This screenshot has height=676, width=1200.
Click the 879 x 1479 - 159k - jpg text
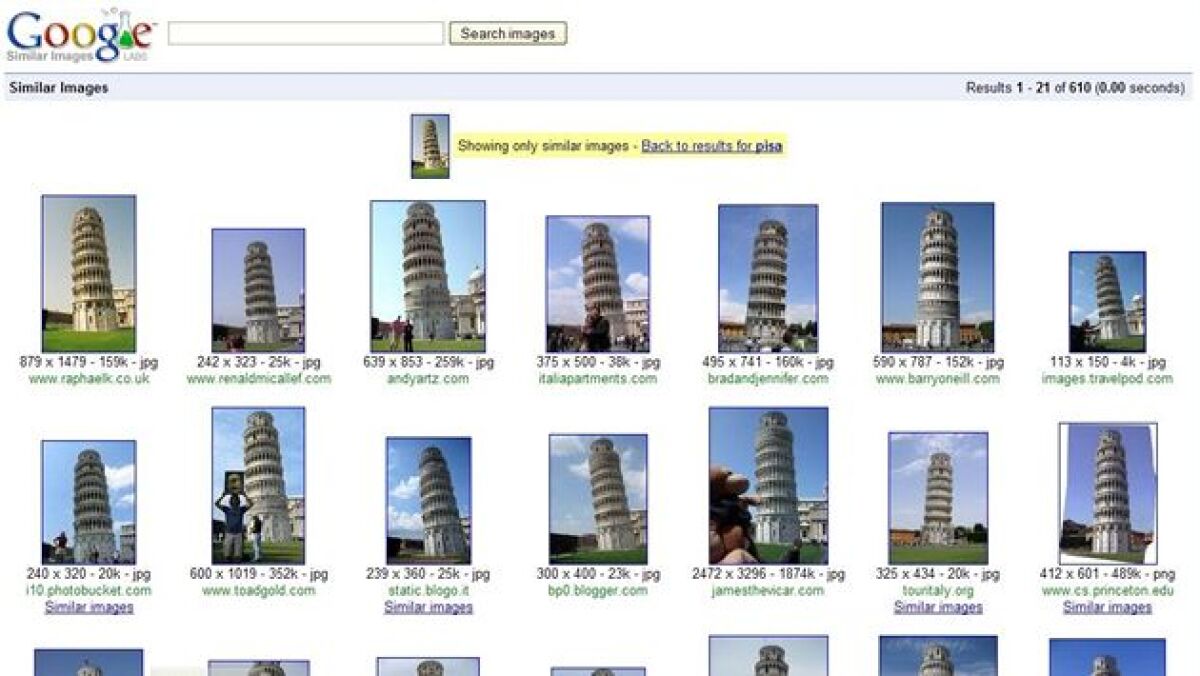(x=89, y=363)
